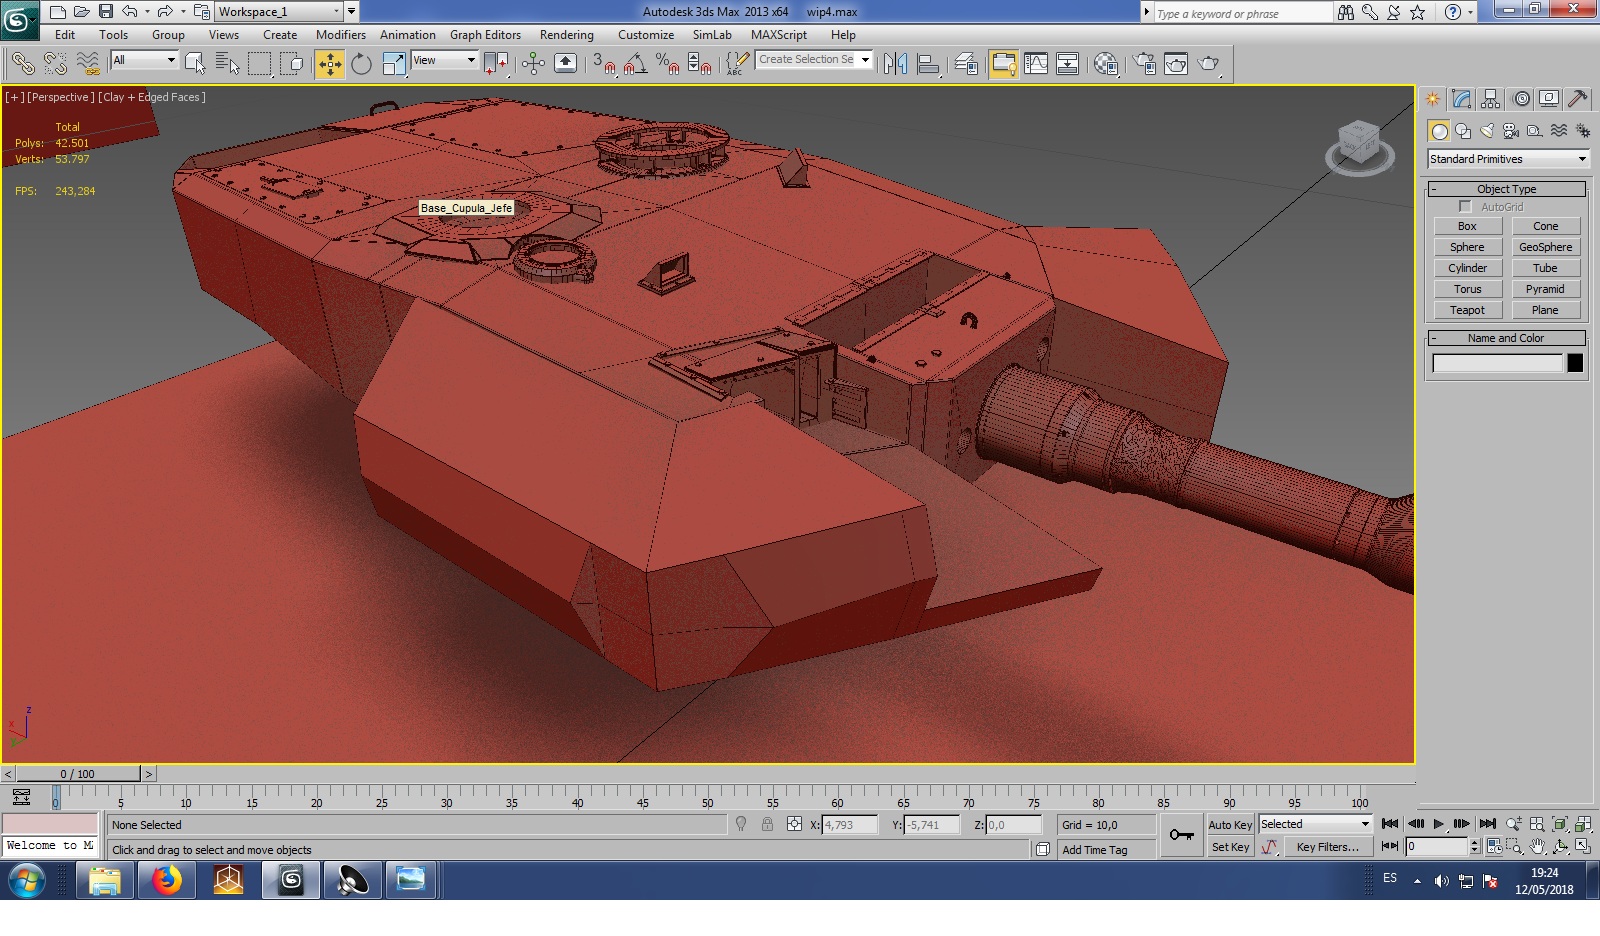Click the Sphere primitive button

point(1467,247)
